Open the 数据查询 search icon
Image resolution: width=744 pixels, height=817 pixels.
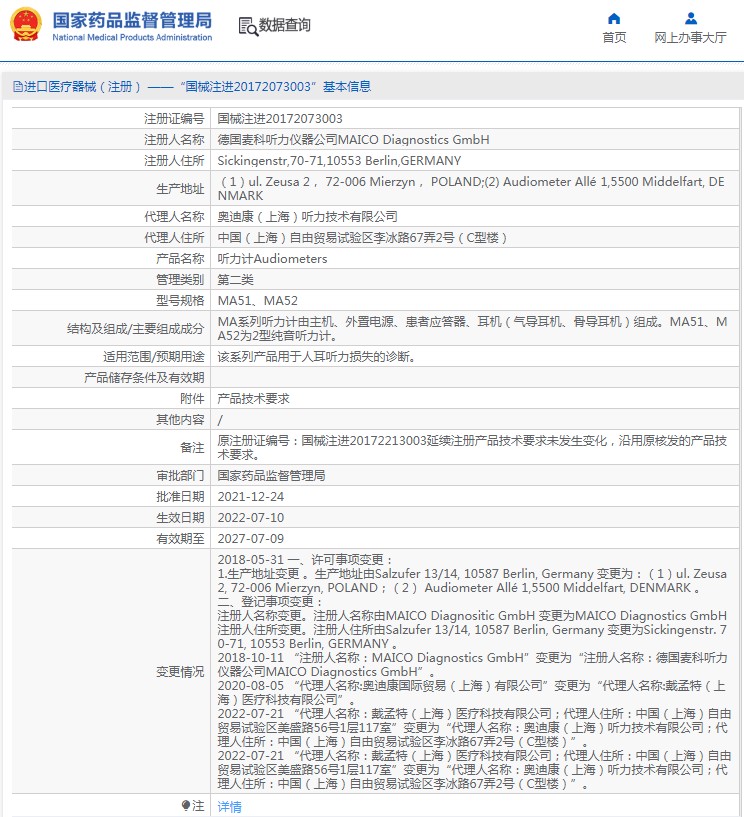coord(248,26)
